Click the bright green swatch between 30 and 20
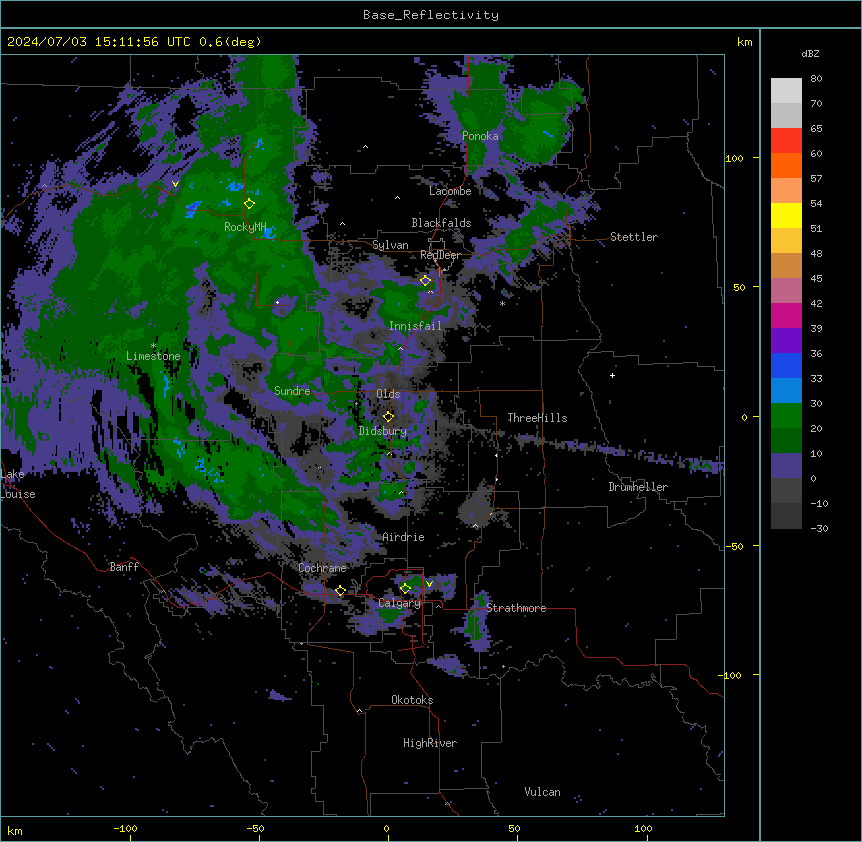Viewport: 862px width, 842px height. point(786,416)
